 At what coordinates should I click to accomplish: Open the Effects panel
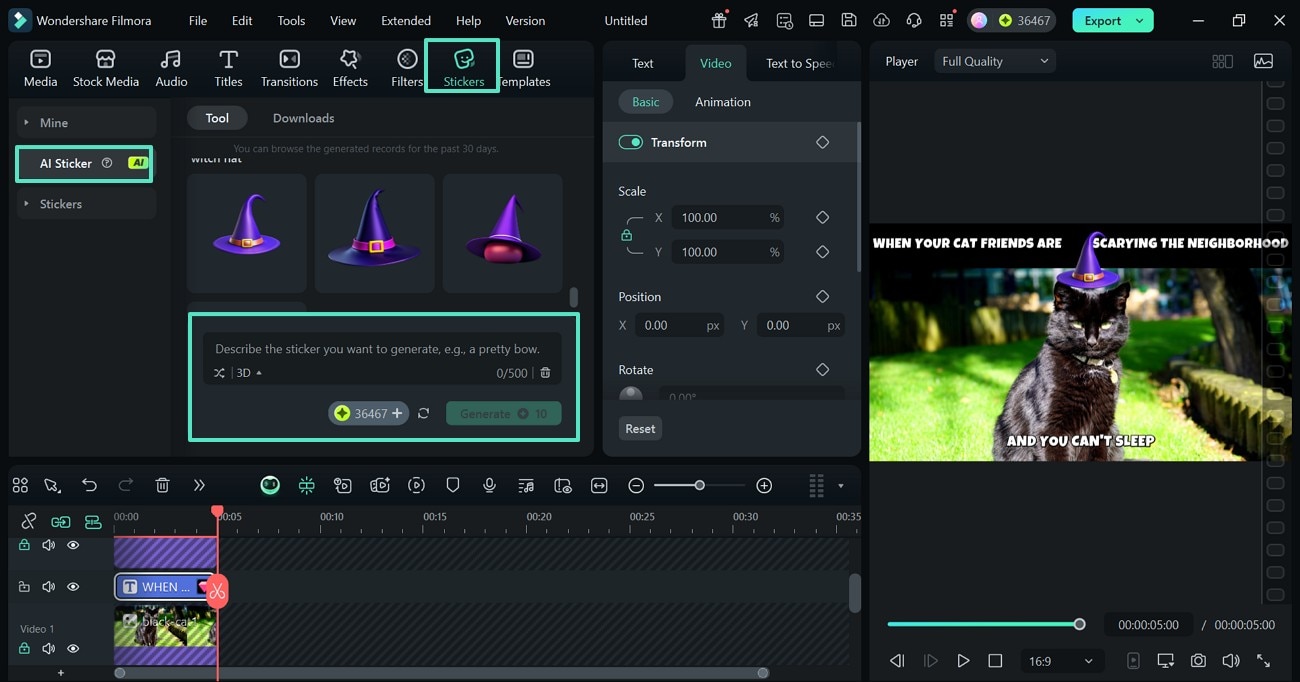[350, 68]
